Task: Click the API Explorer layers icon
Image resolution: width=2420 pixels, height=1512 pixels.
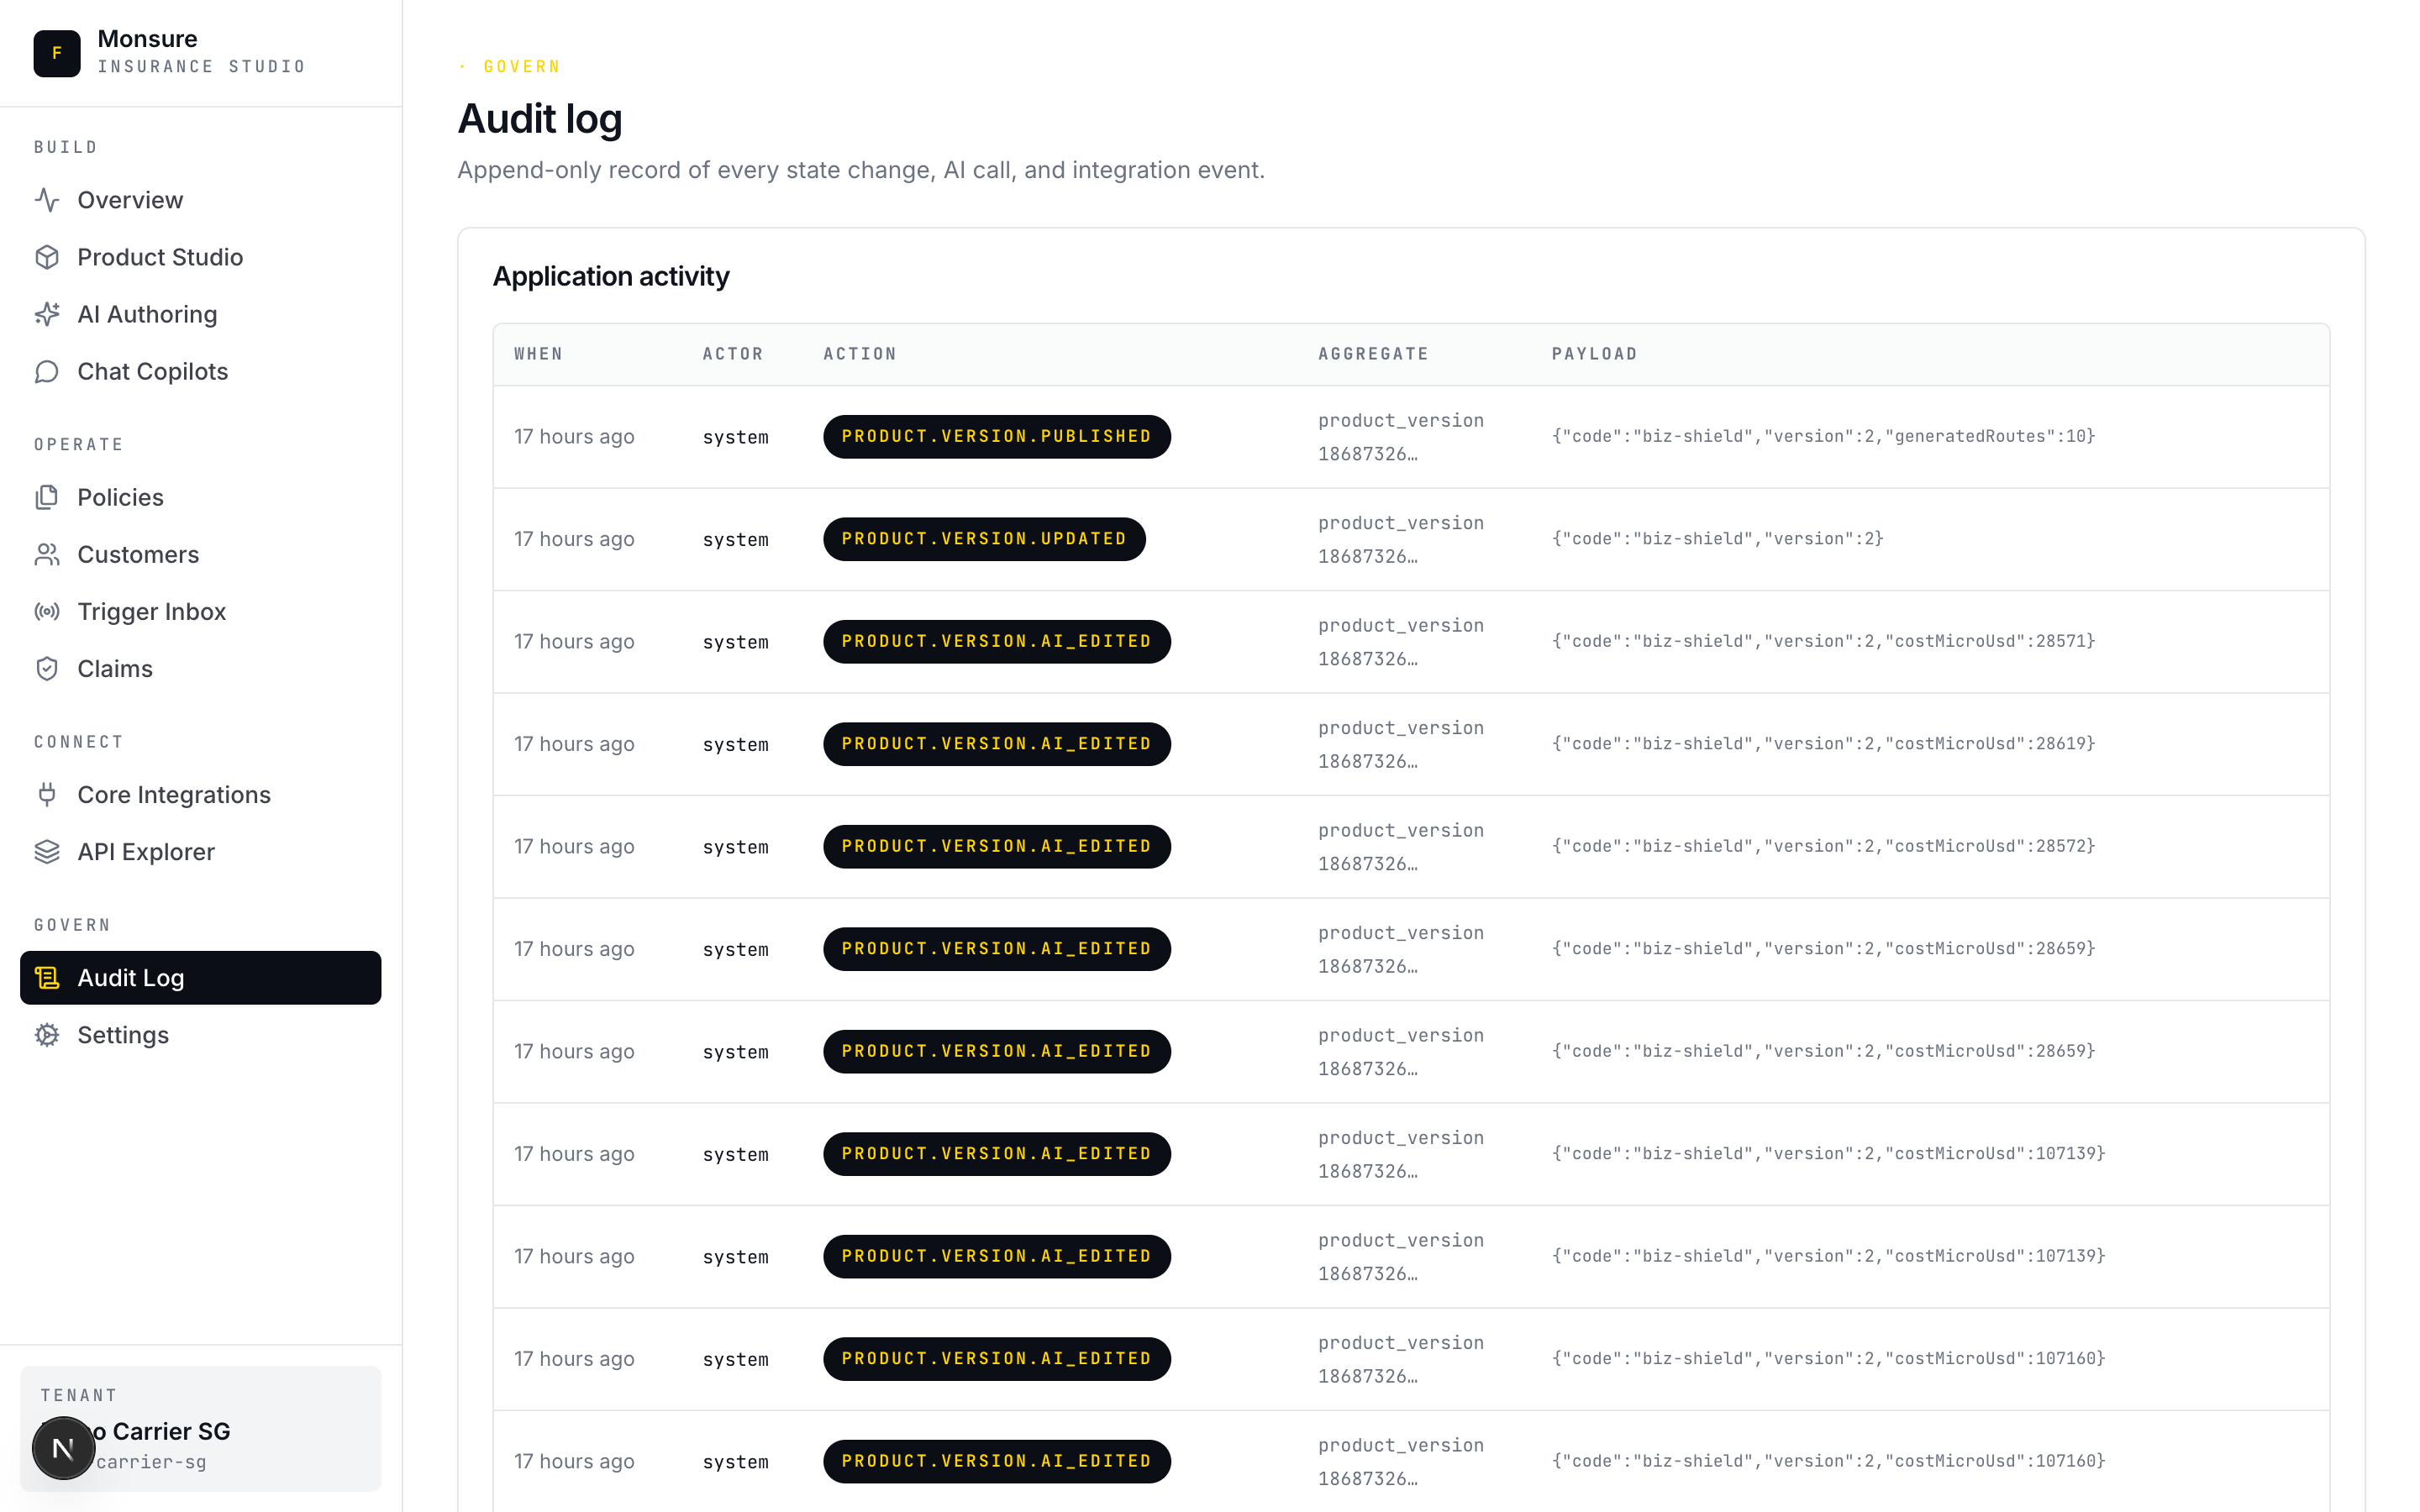Action: (x=47, y=851)
